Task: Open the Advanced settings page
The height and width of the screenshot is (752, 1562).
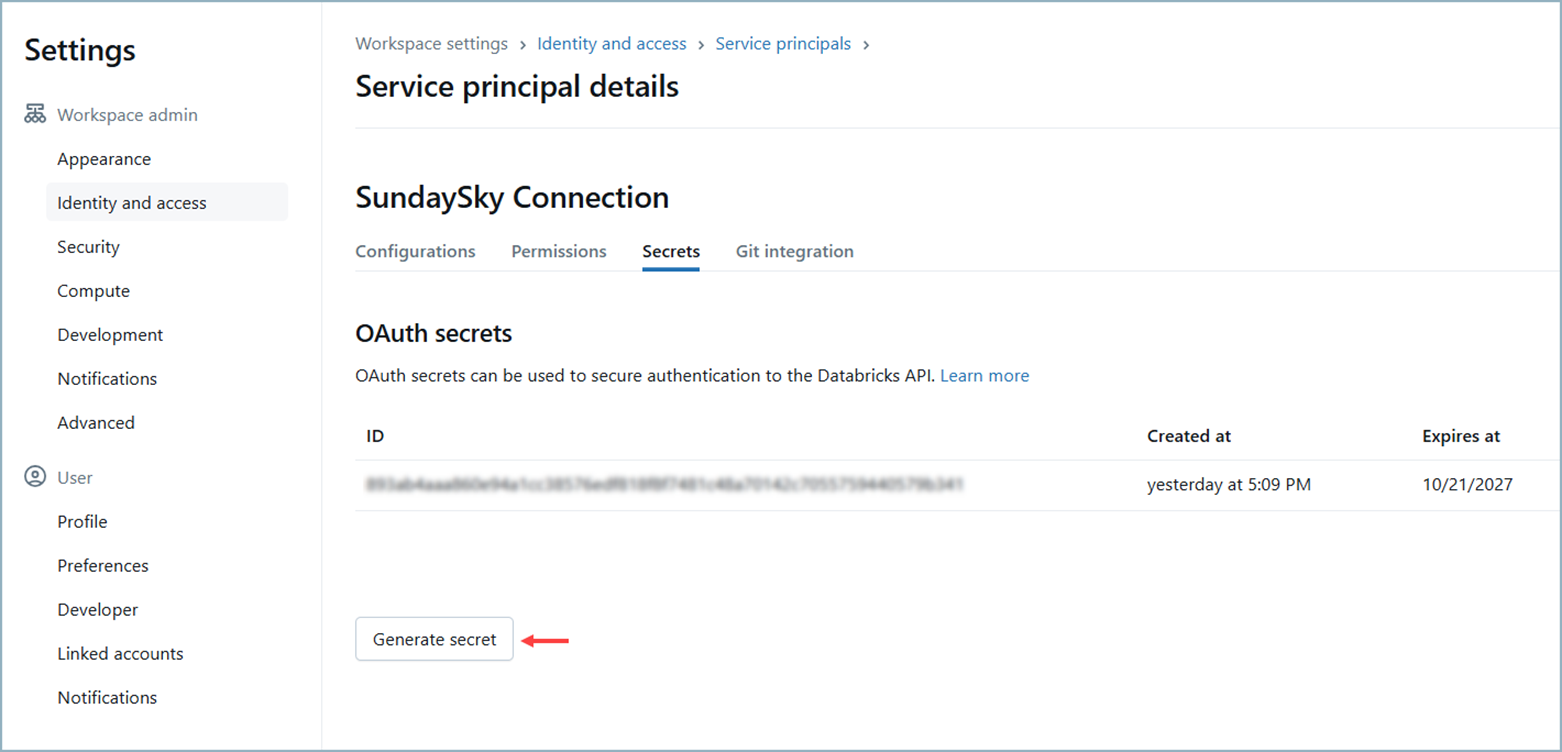Action: click(x=96, y=422)
